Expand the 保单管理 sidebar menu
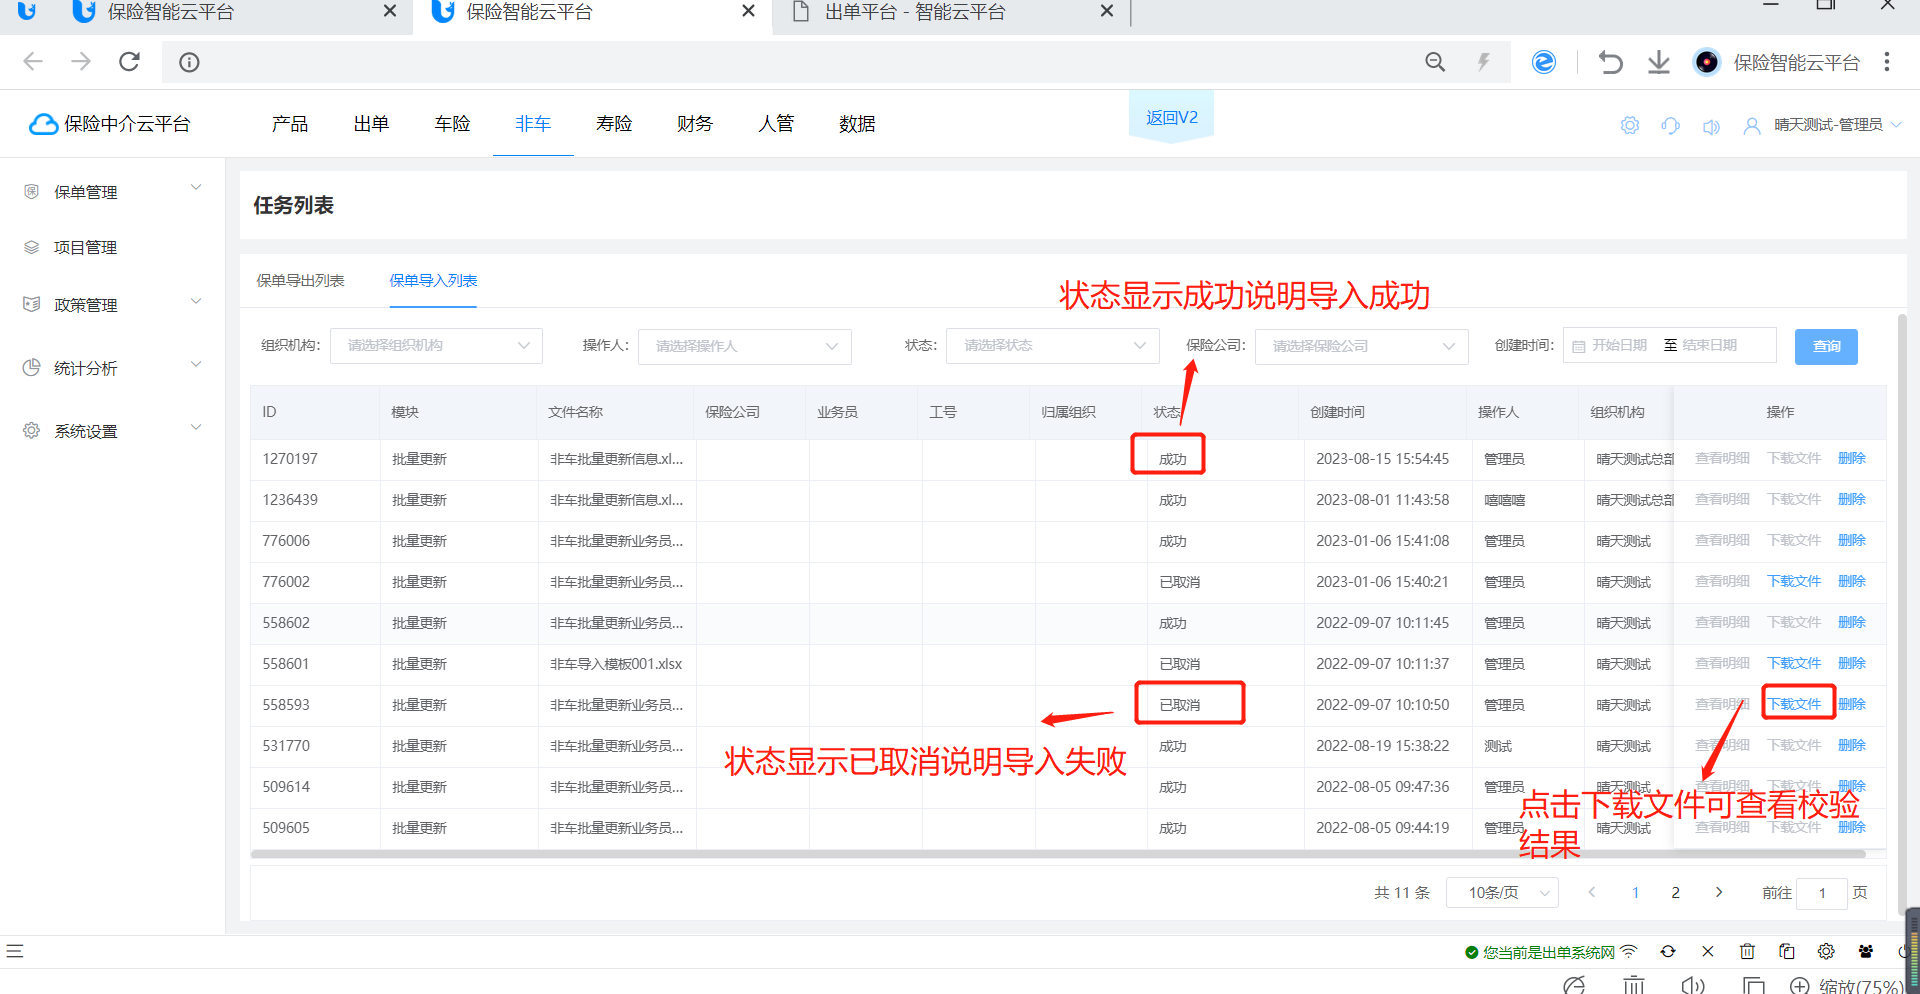The image size is (1920, 994). click(113, 191)
